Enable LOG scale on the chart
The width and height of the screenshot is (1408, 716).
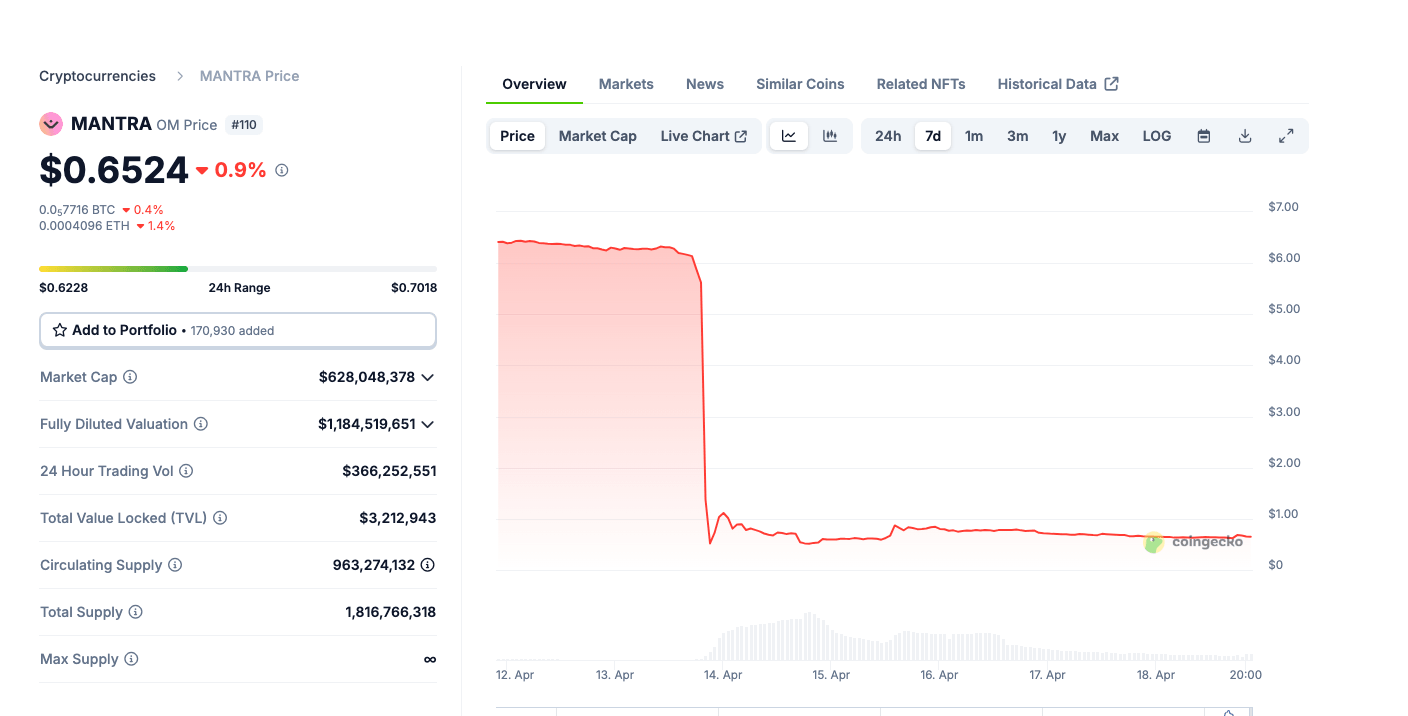point(1156,135)
